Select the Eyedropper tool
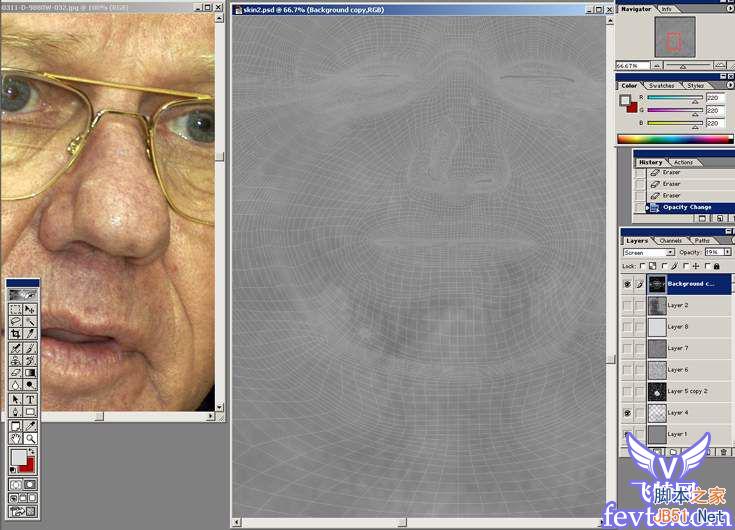Image resolution: width=735 pixels, height=530 pixels. tap(30, 426)
